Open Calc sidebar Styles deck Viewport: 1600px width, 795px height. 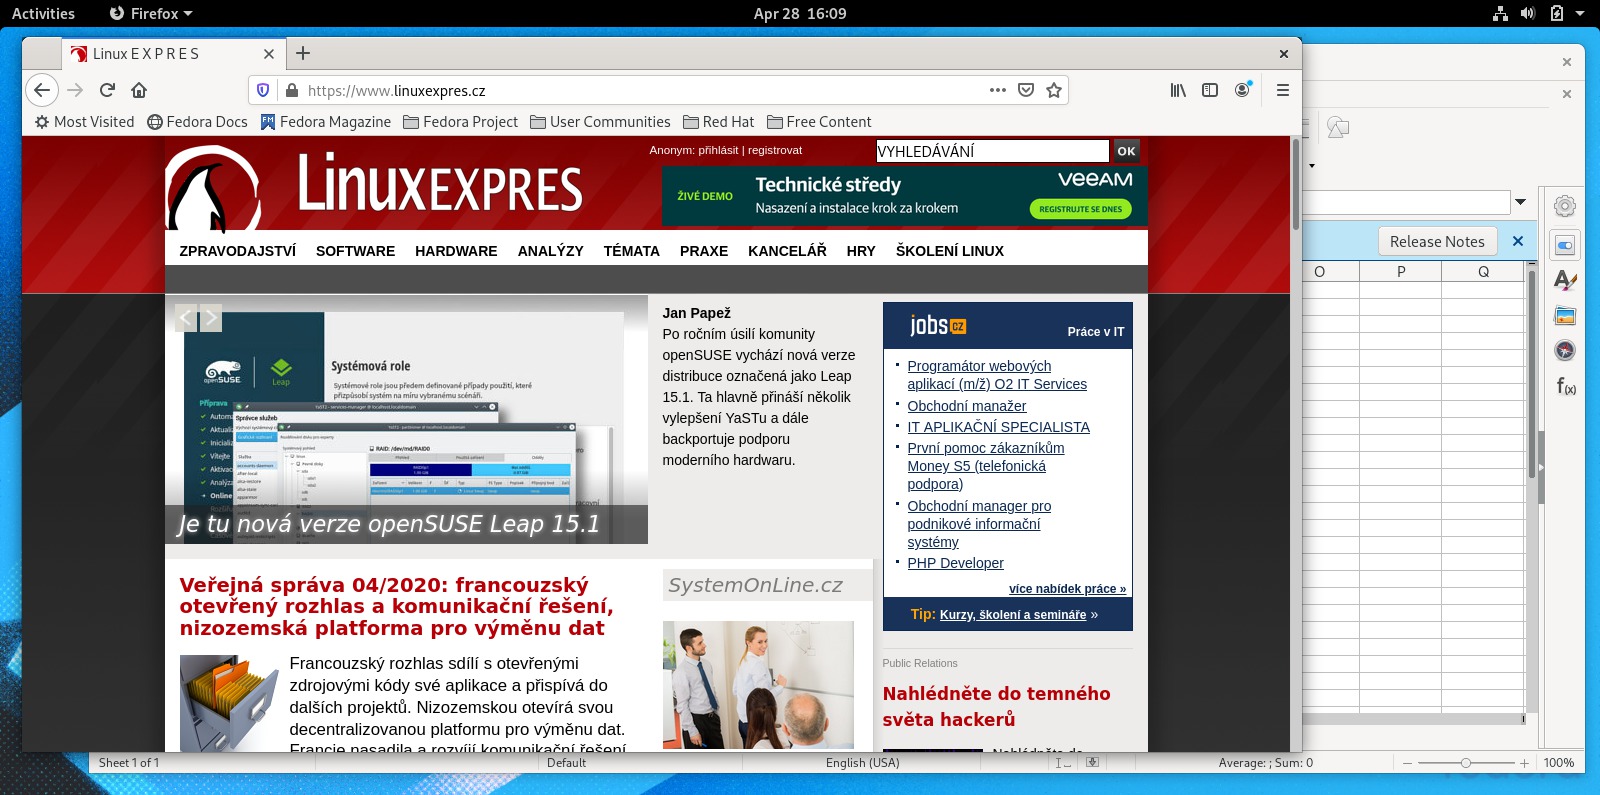pos(1565,281)
